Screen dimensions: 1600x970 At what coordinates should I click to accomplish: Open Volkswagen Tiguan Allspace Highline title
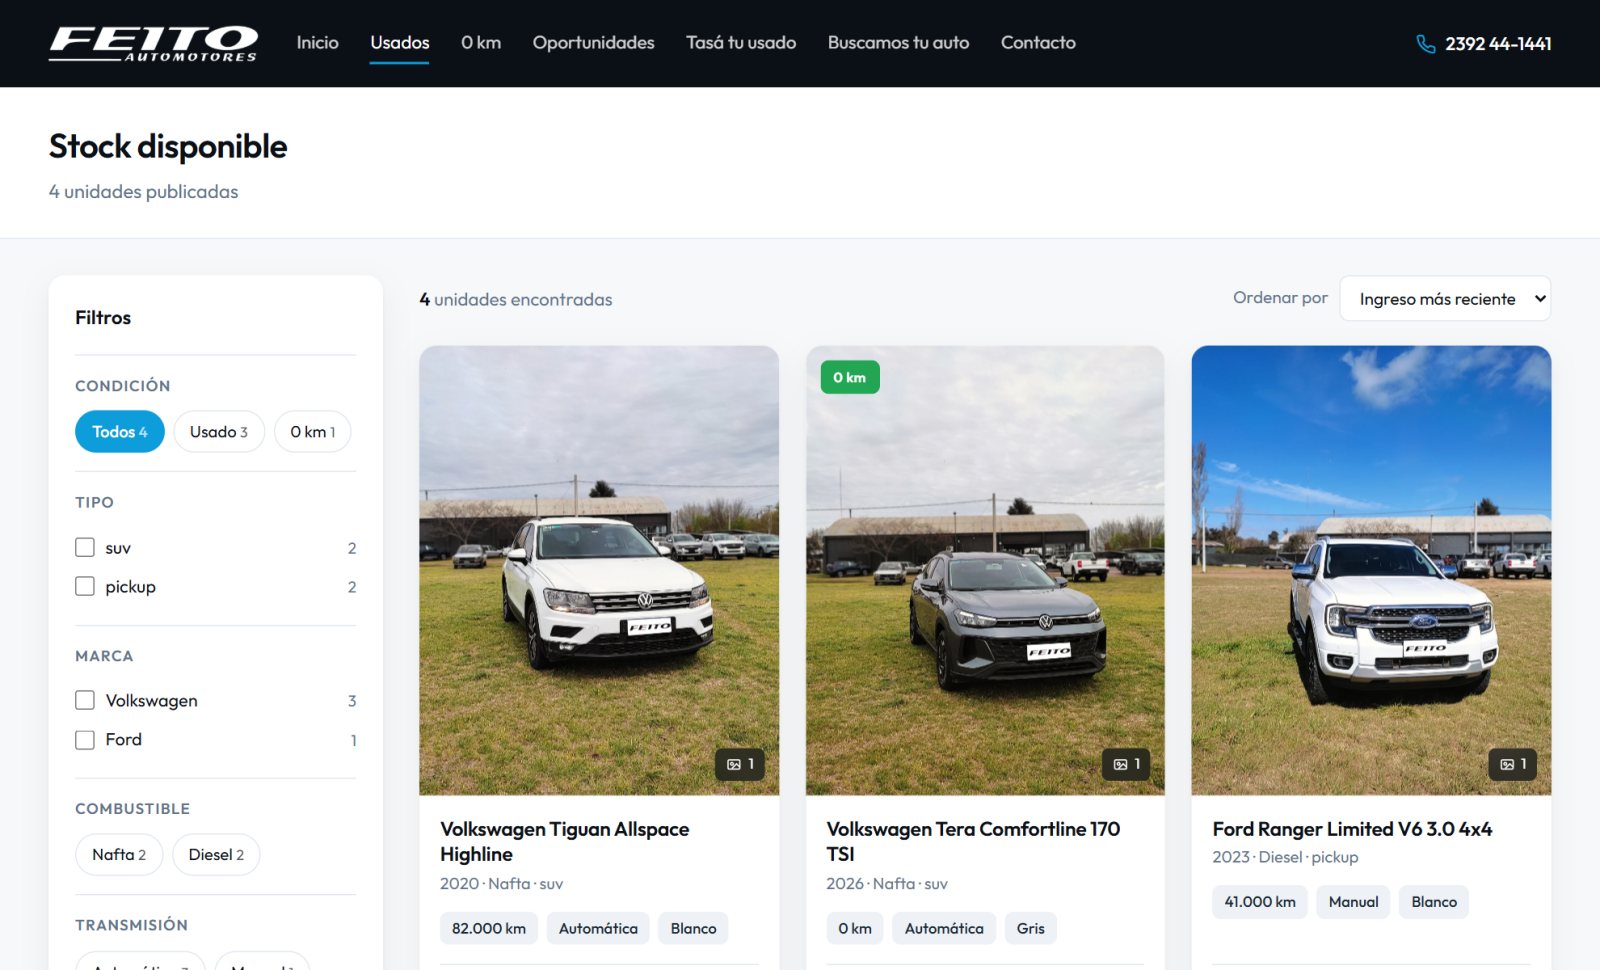(564, 842)
